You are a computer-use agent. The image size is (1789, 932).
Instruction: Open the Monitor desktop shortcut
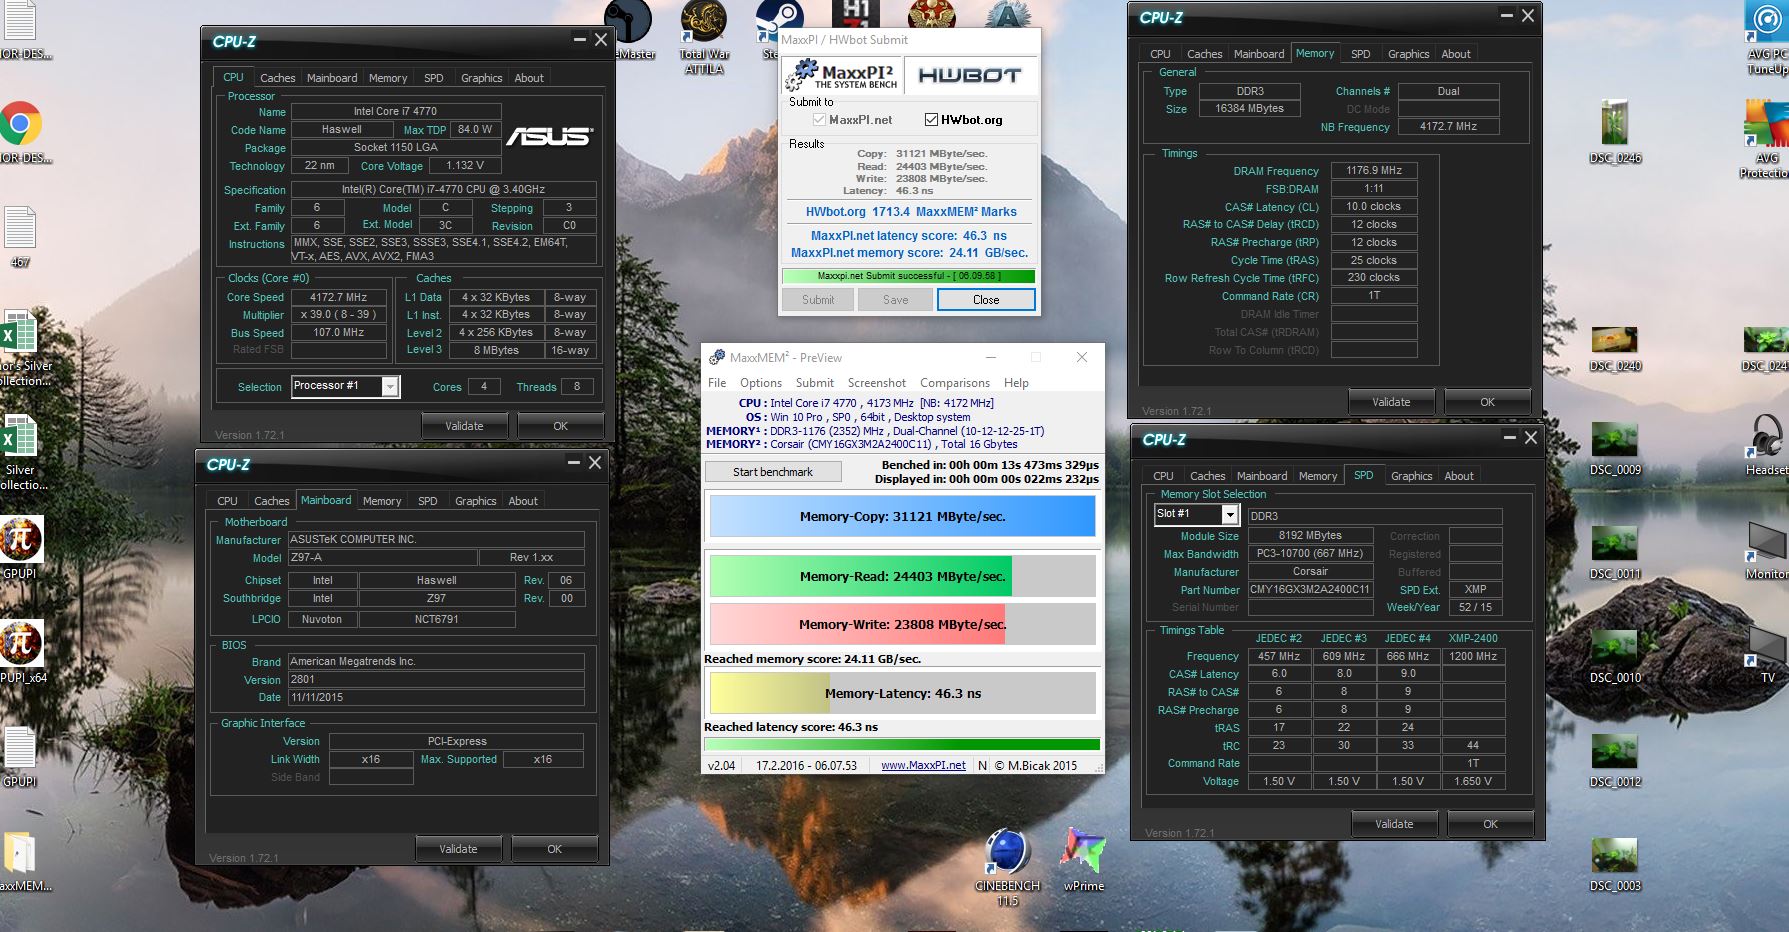(1768, 549)
